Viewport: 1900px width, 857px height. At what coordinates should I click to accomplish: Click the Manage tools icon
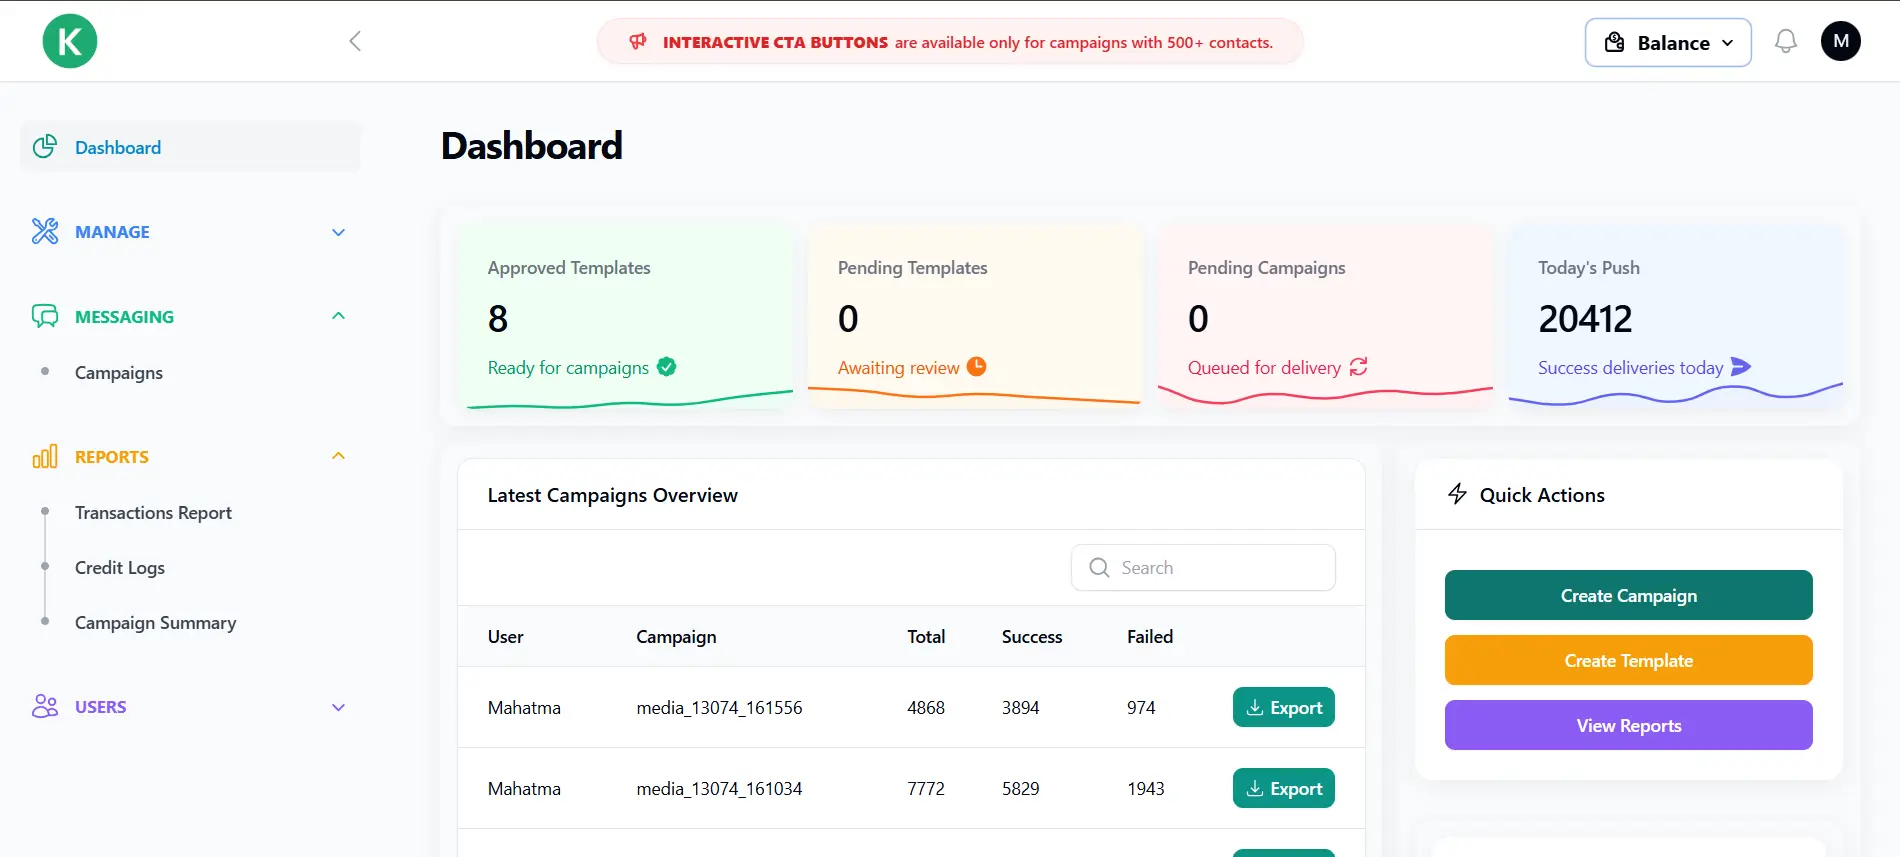coord(45,231)
